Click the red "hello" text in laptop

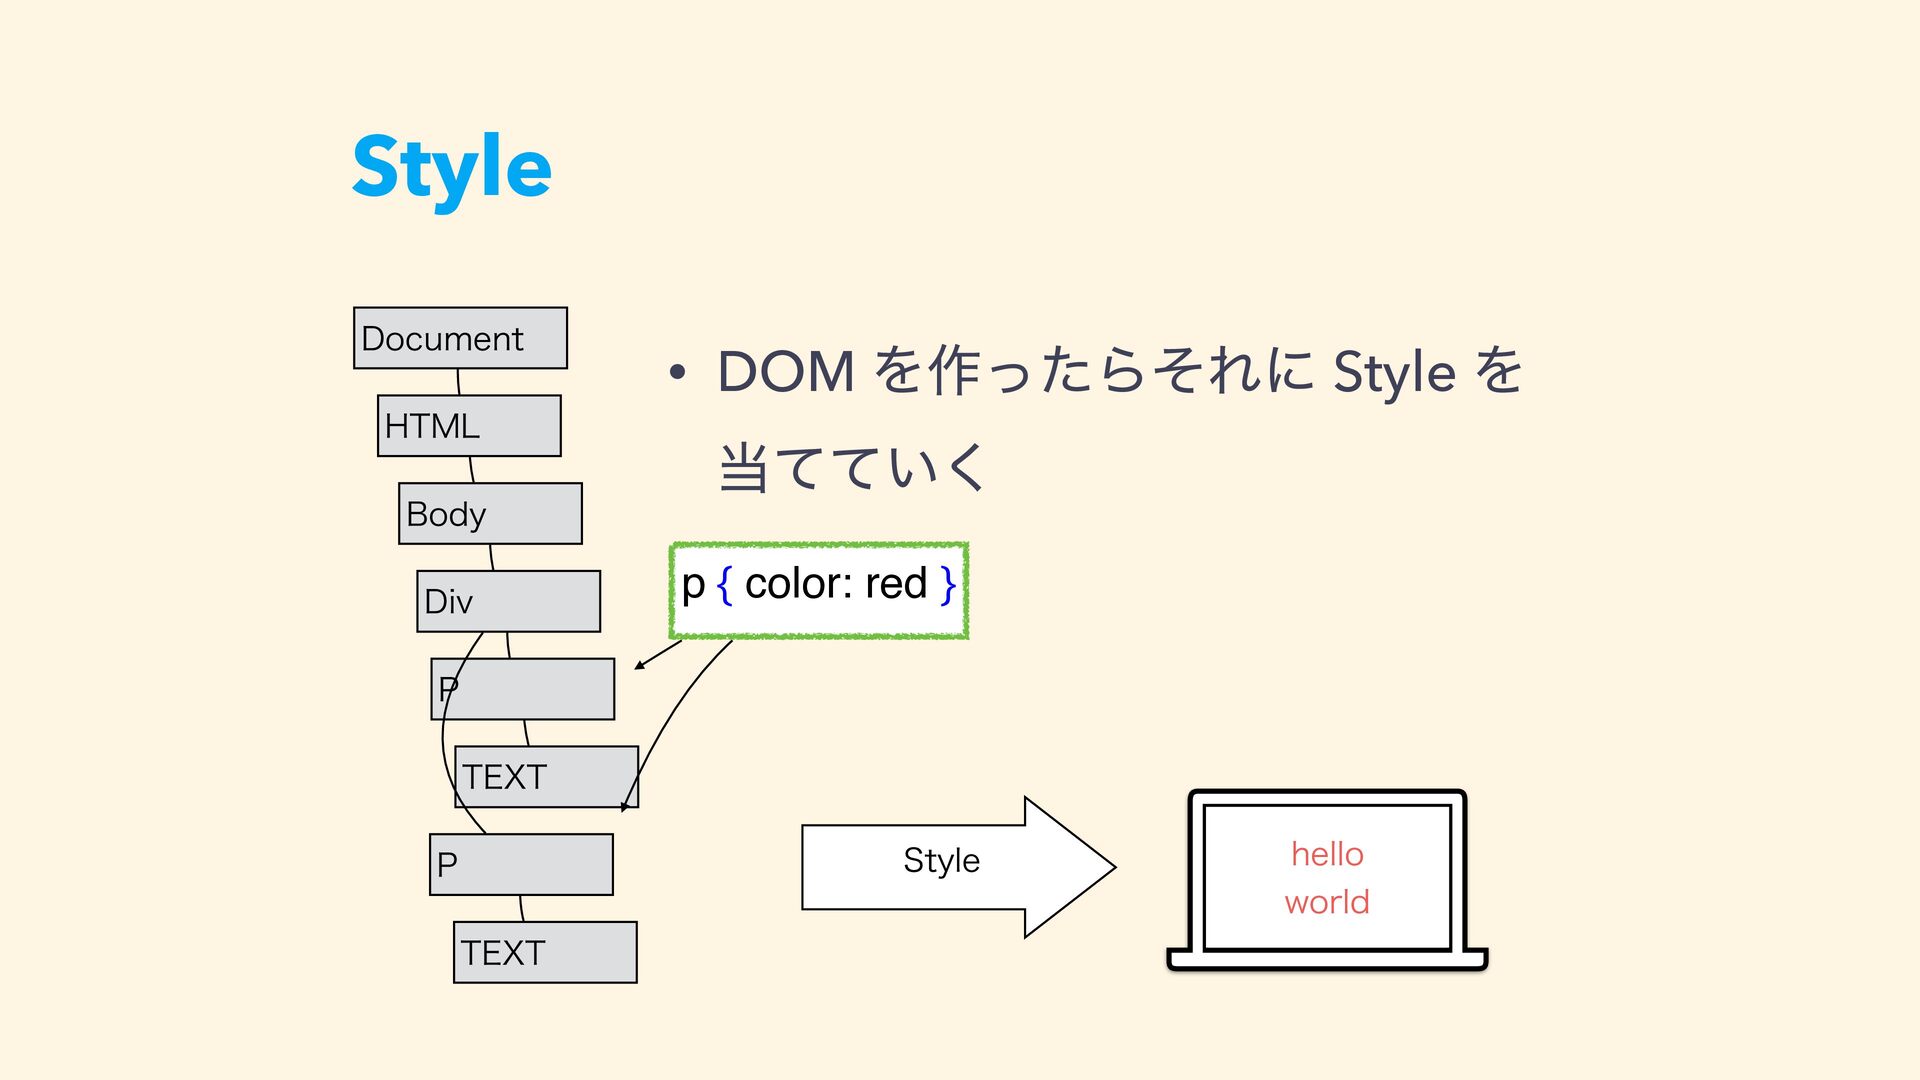pos(1327,854)
